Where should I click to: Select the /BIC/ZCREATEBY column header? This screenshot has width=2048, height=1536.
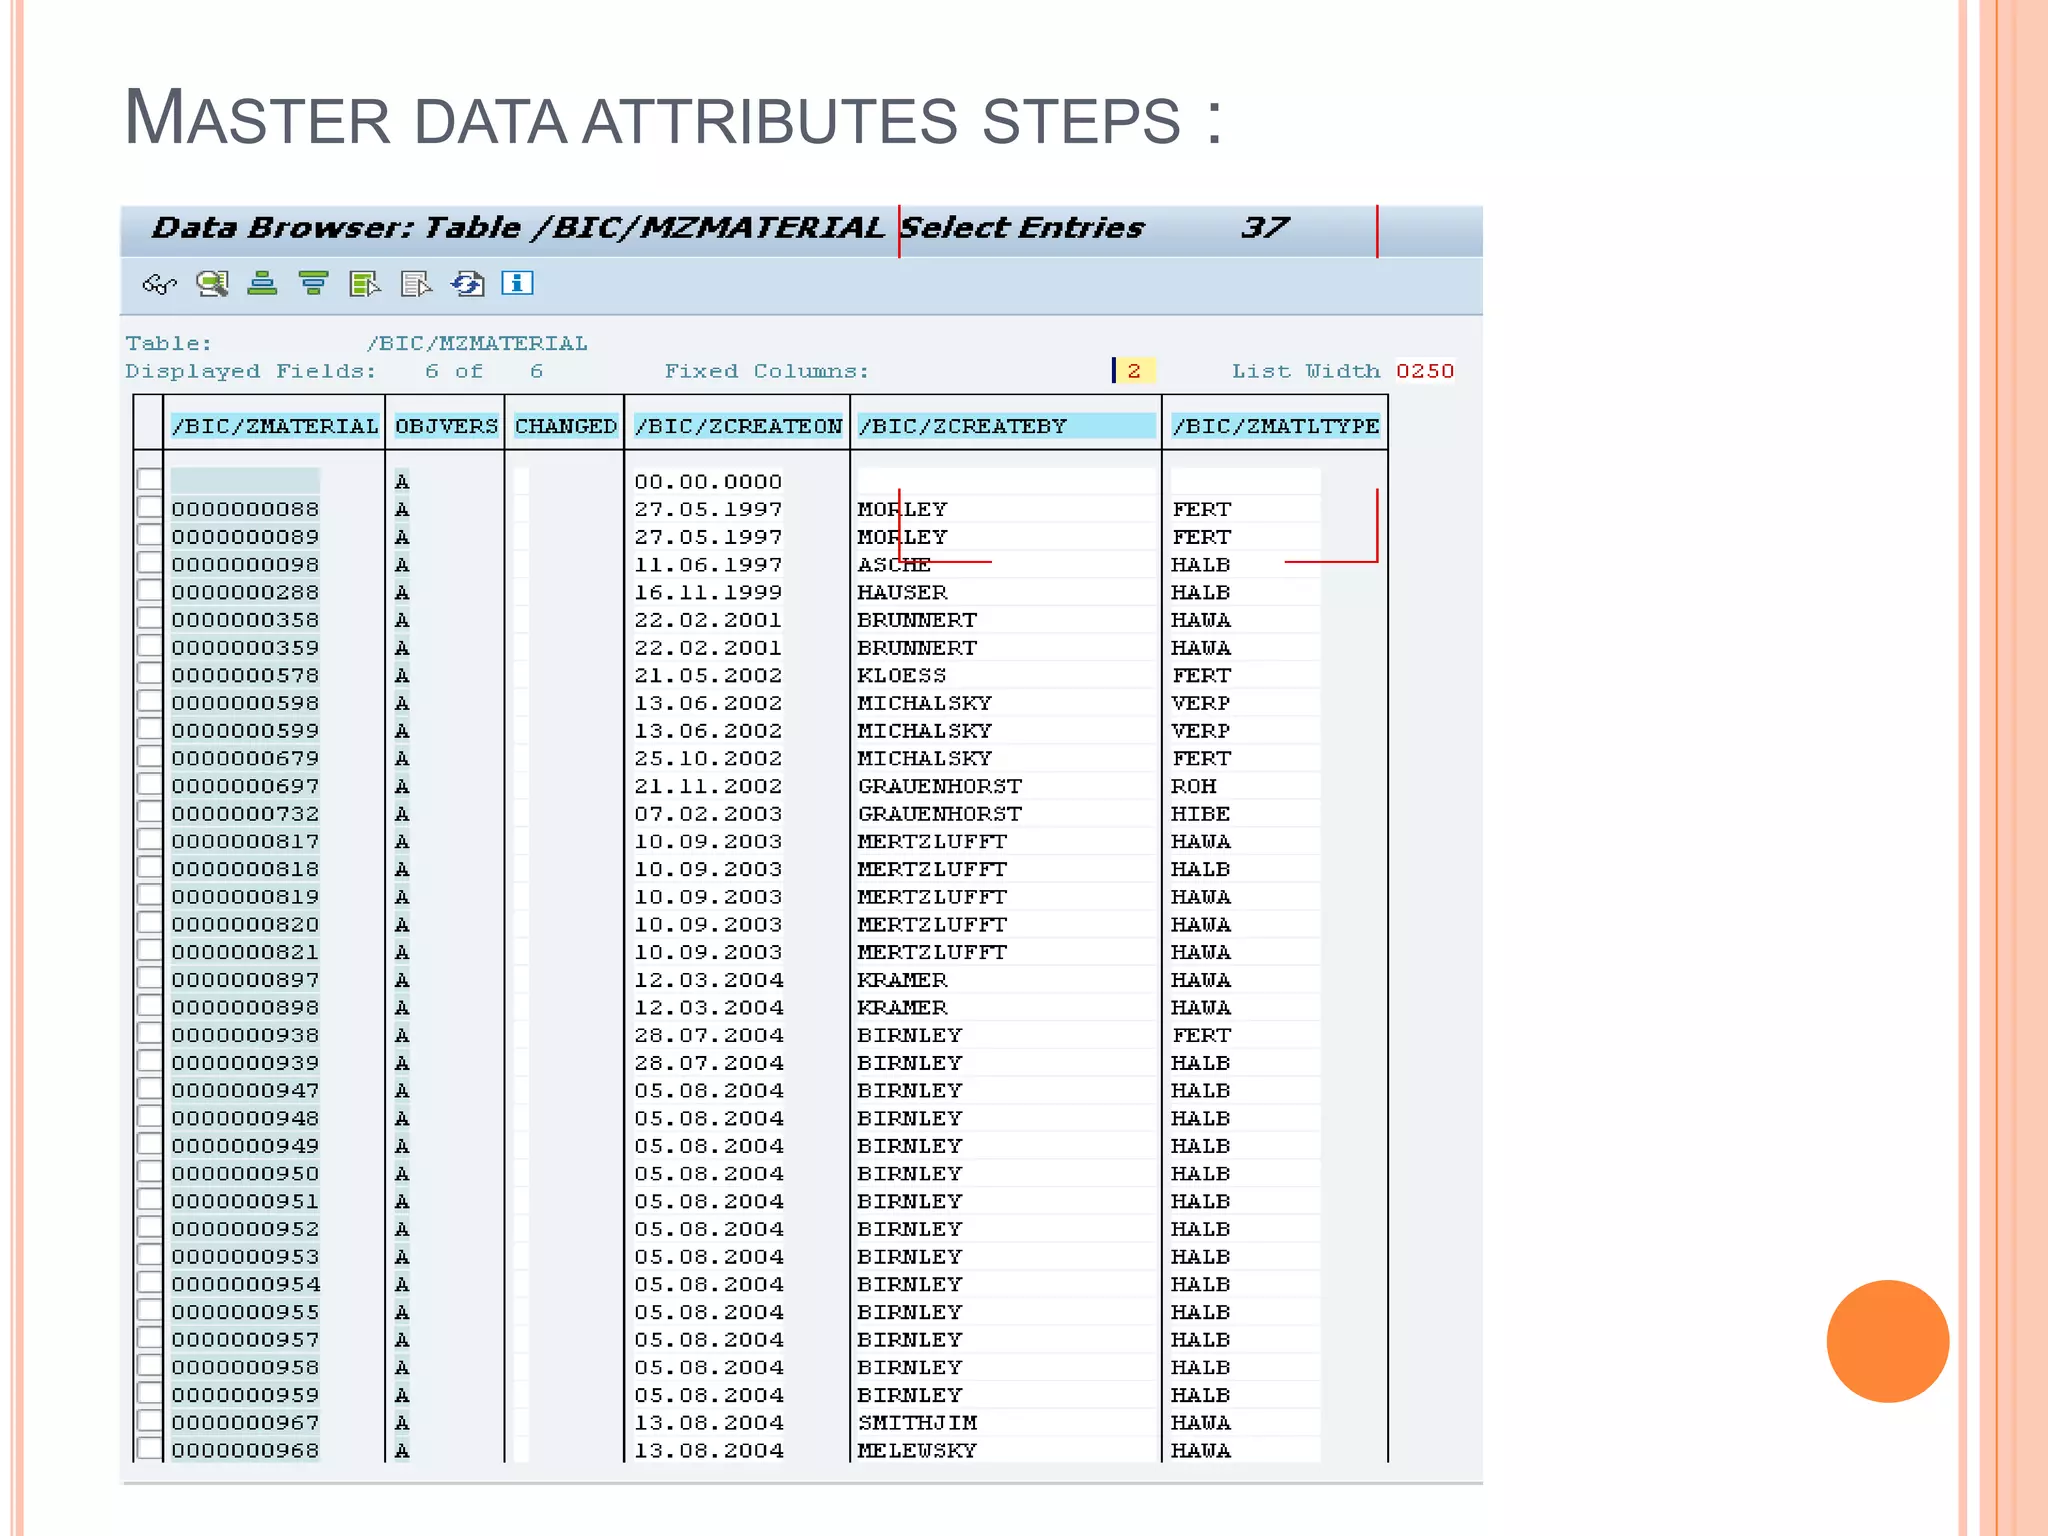pos(1006,426)
